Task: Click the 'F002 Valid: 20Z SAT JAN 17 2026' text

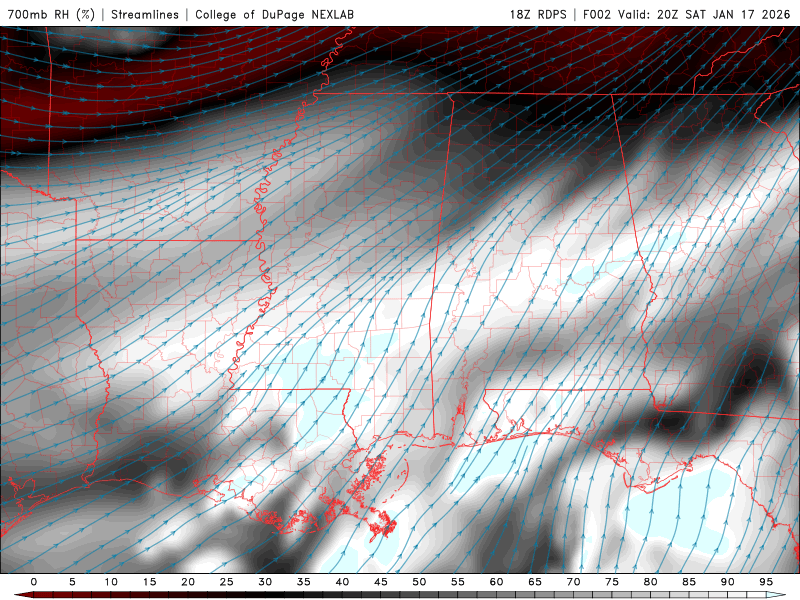Action: (686, 14)
